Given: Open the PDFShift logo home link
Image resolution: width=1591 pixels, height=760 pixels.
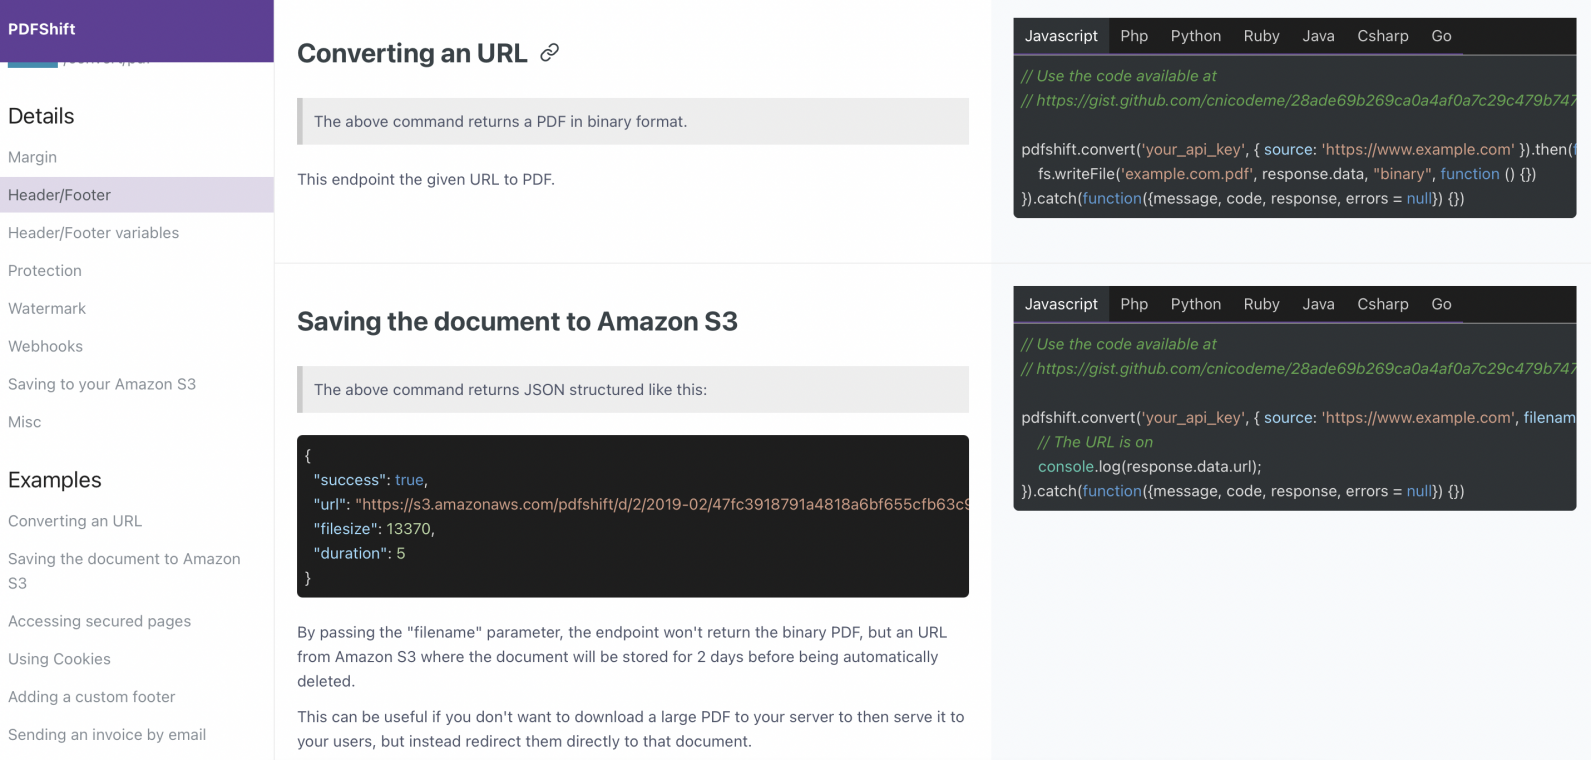Looking at the screenshot, I should point(42,29).
